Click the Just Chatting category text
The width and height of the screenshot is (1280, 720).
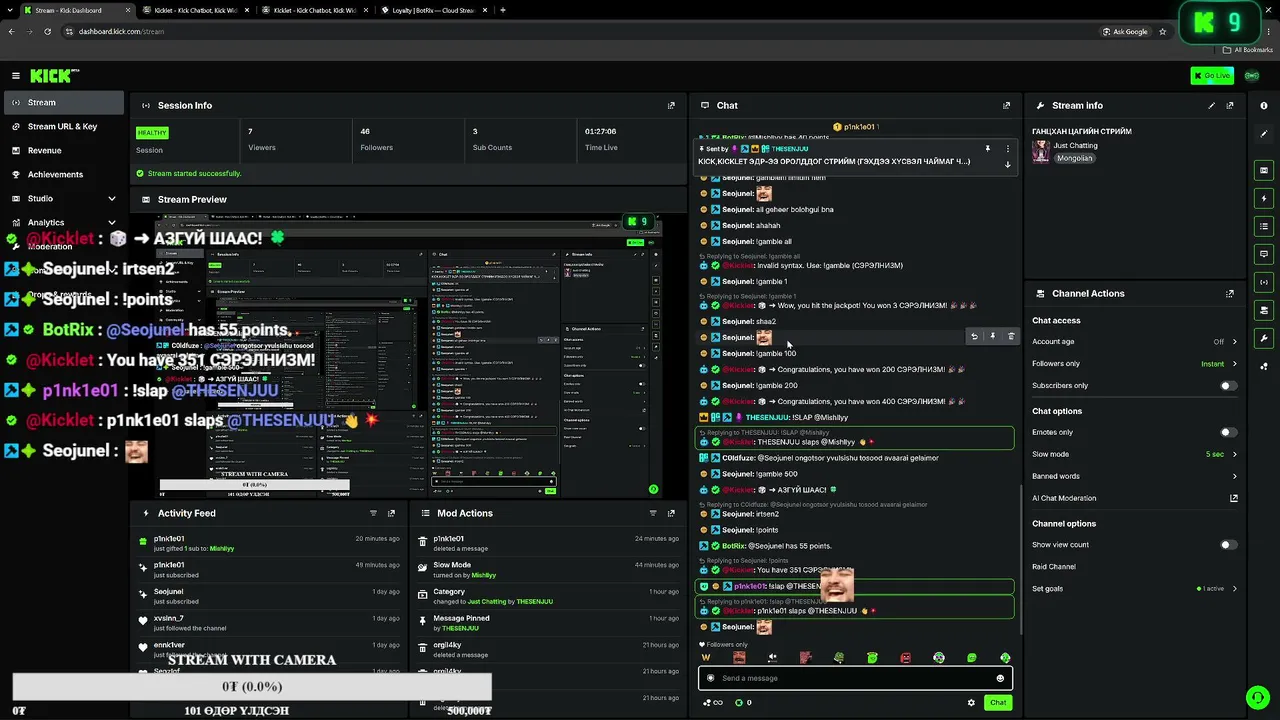(x=1075, y=146)
